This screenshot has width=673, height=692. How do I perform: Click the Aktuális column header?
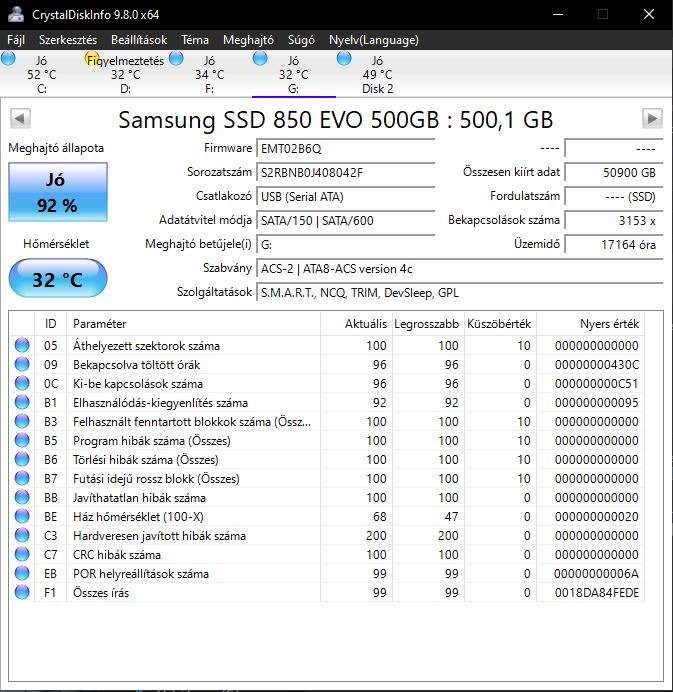point(357,323)
